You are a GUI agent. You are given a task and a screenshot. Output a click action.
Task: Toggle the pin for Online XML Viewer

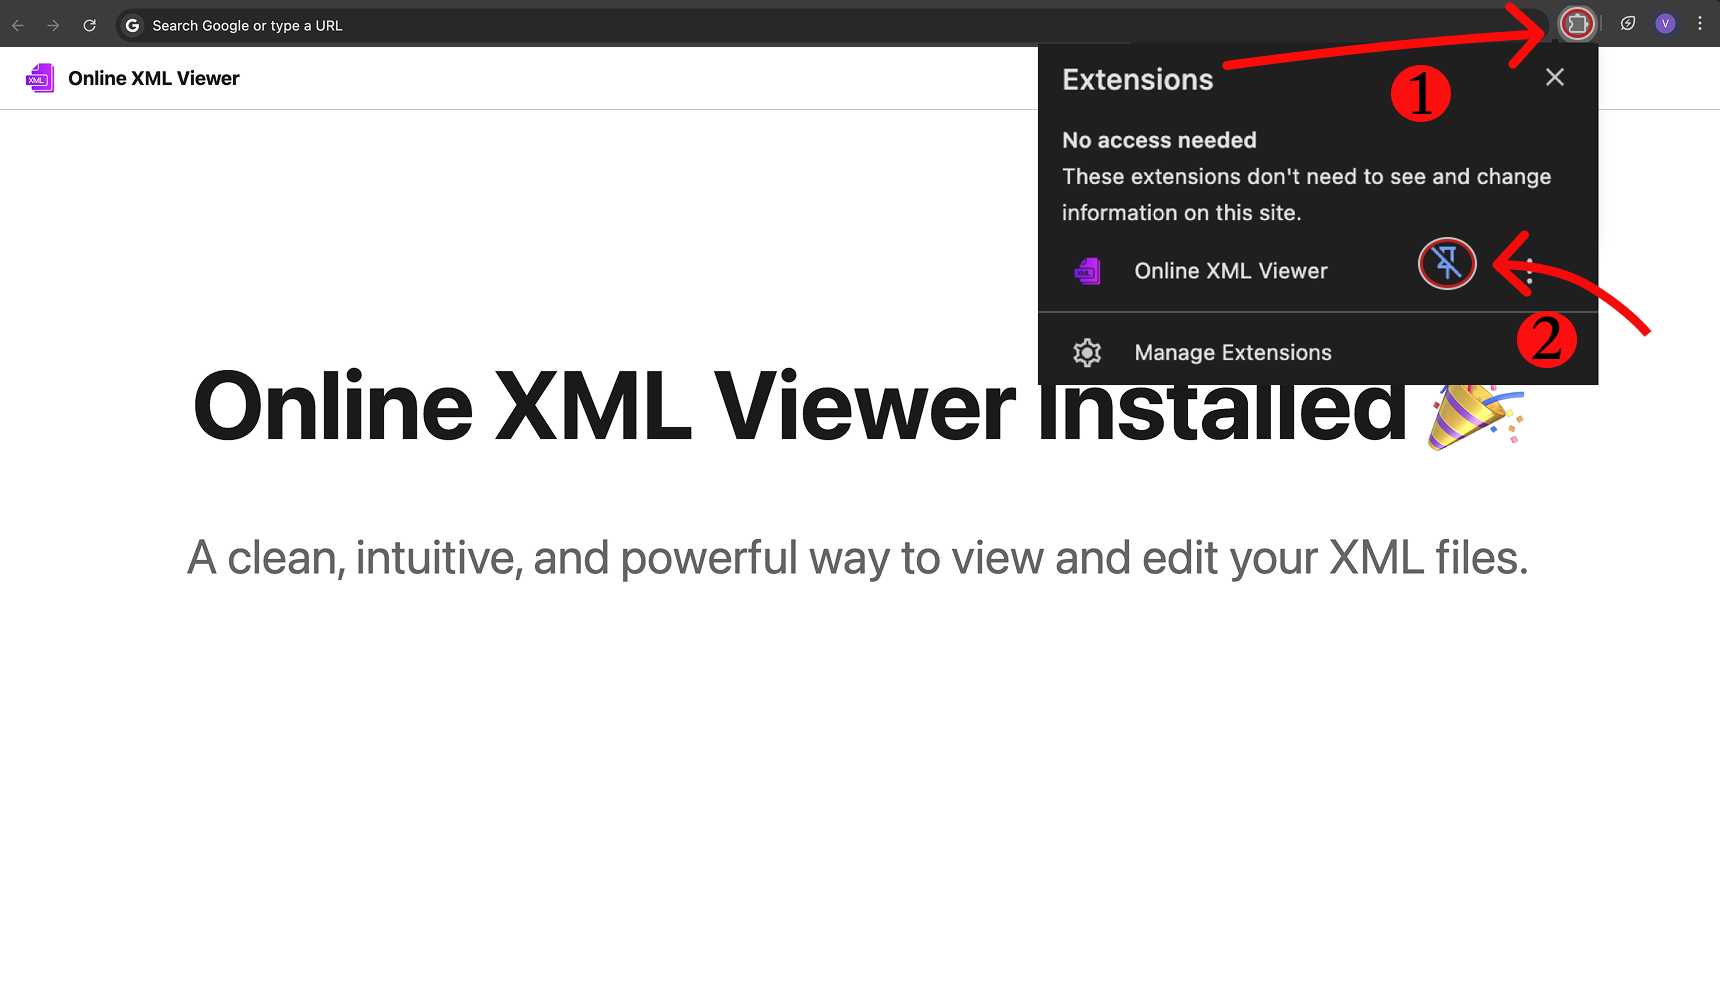[x=1447, y=263]
